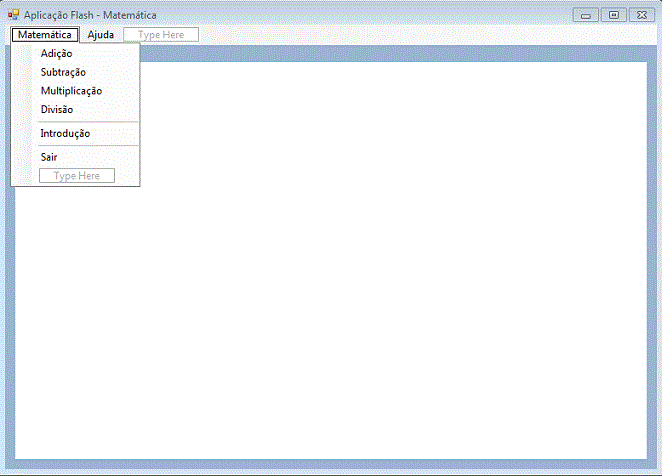The height and width of the screenshot is (476, 662).
Task: Click the Introdução menu entry
Action: 76,133
